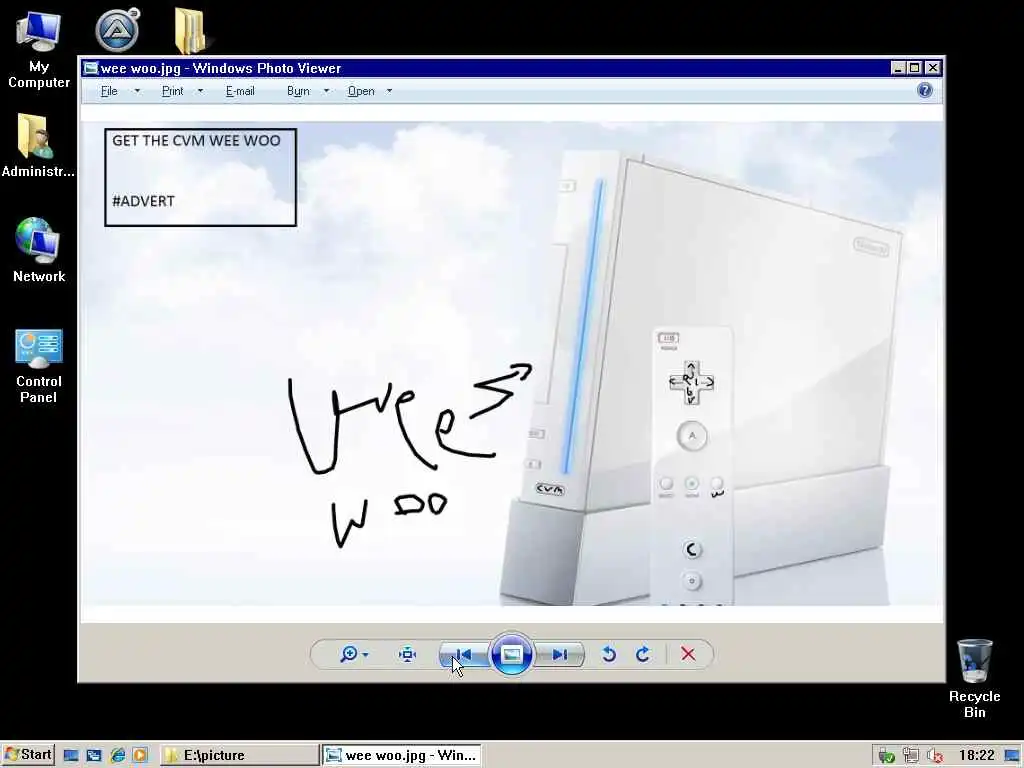Switch to the E:\picture taskbar button

pos(240,756)
